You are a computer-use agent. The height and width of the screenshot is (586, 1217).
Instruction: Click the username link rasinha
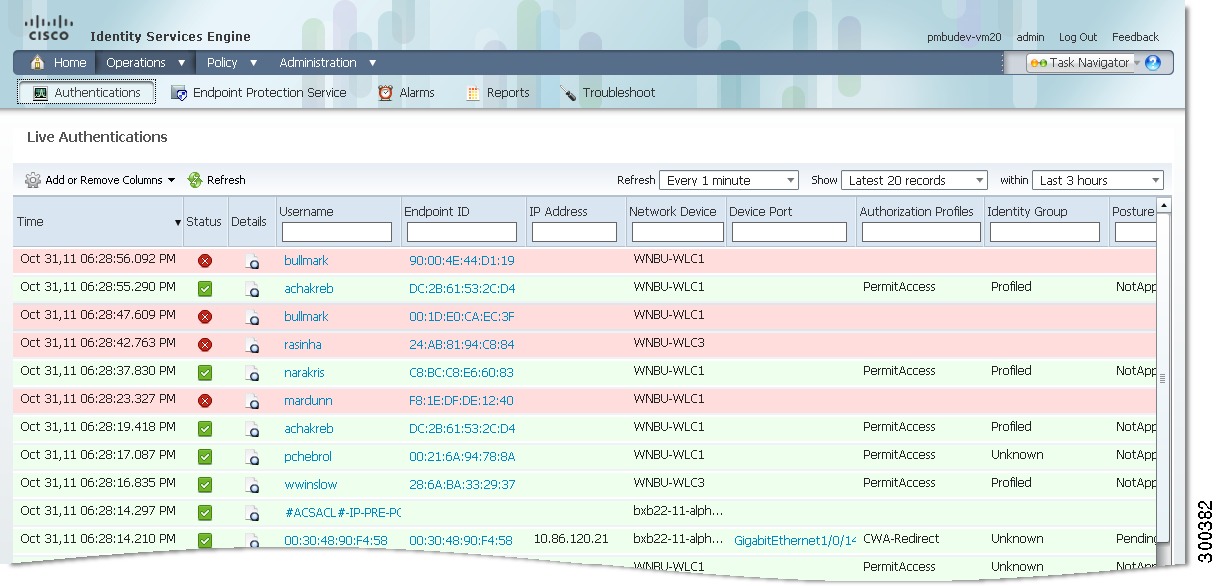[x=303, y=345]
